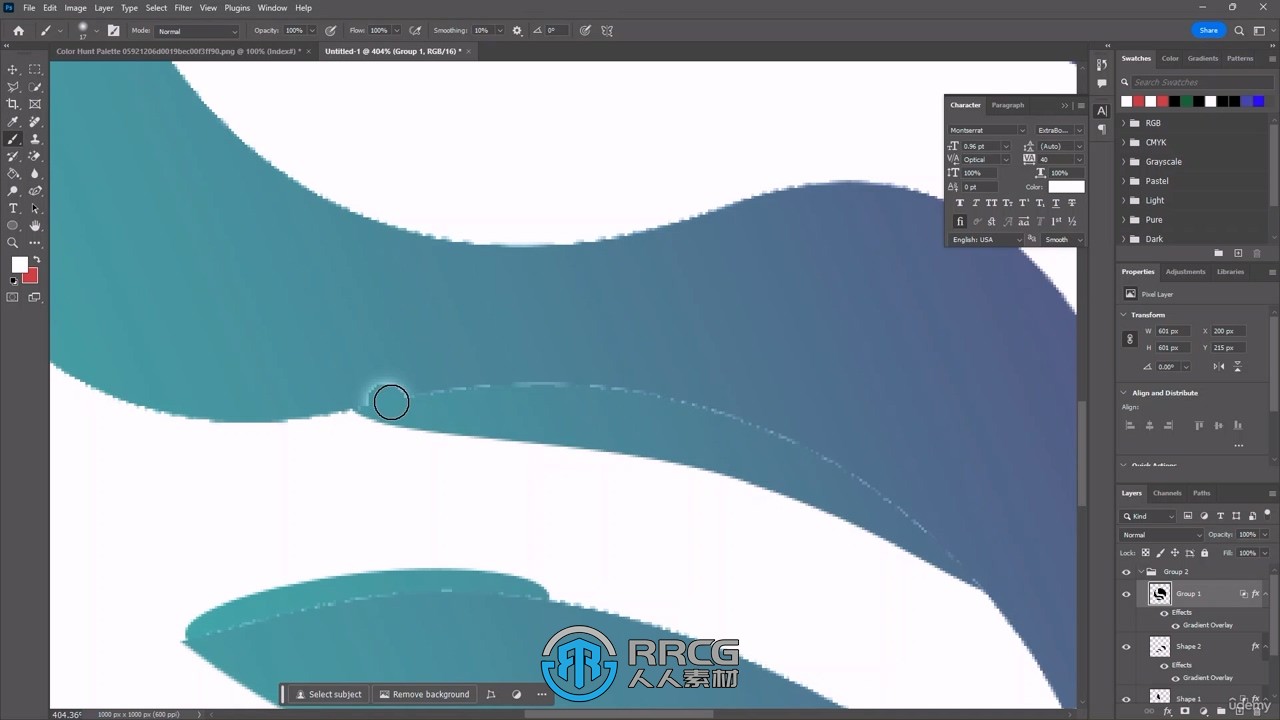Expand the Pastel swatch group
Viewport: 1280px width, 720px height.
(1123, 181)
